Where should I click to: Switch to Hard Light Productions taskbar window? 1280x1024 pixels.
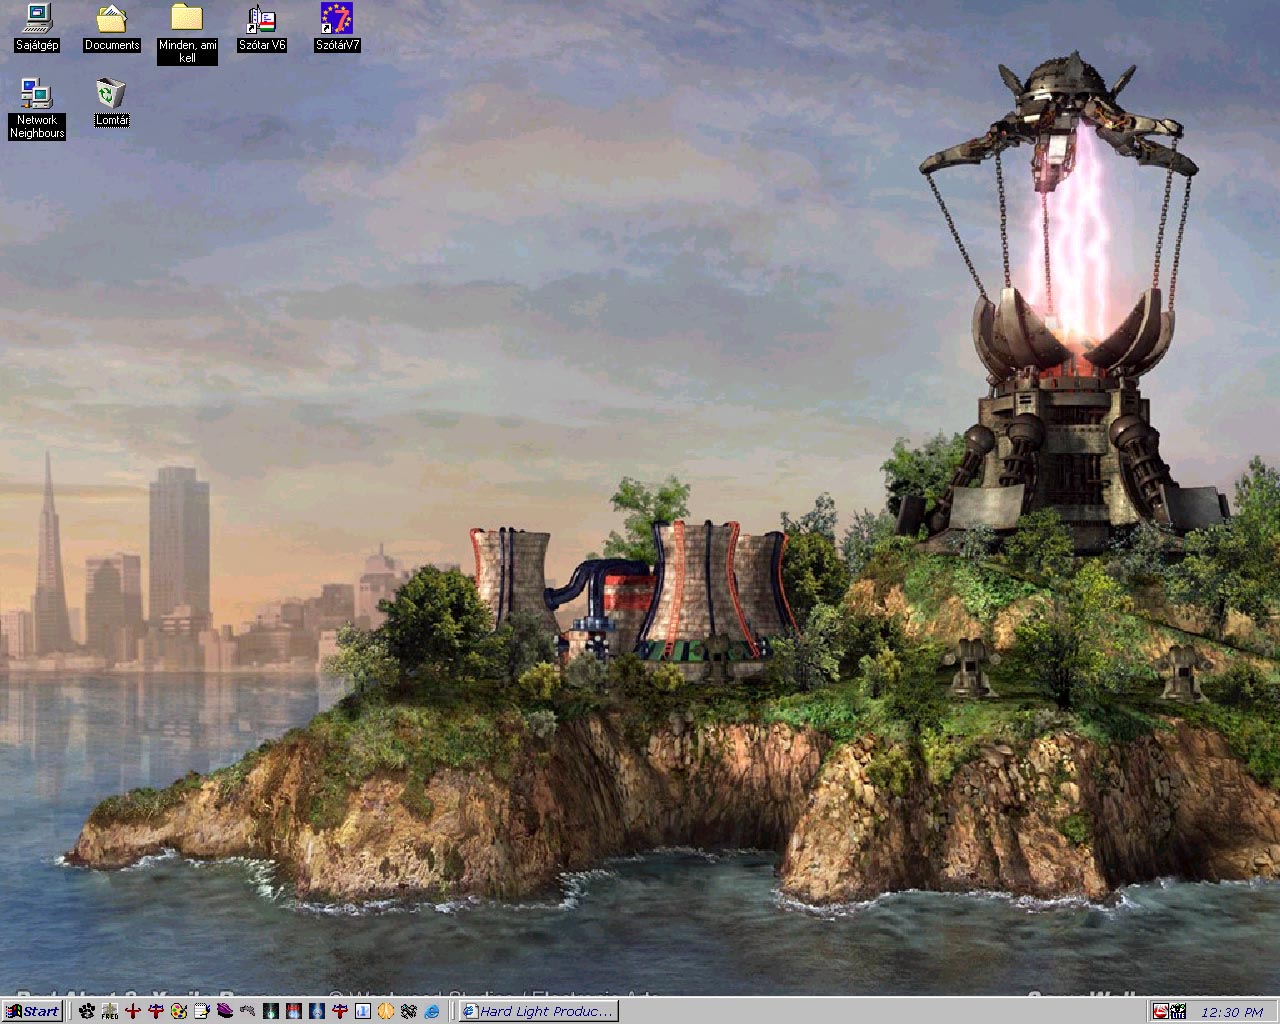tap(538, 1011)
